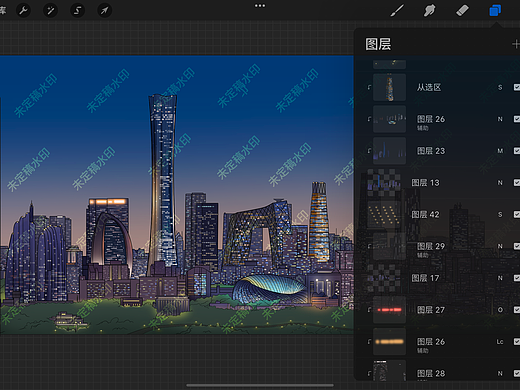520x390 pixels.
Task: Open the Actions wrench menu
Action: [x=23, y=11]
